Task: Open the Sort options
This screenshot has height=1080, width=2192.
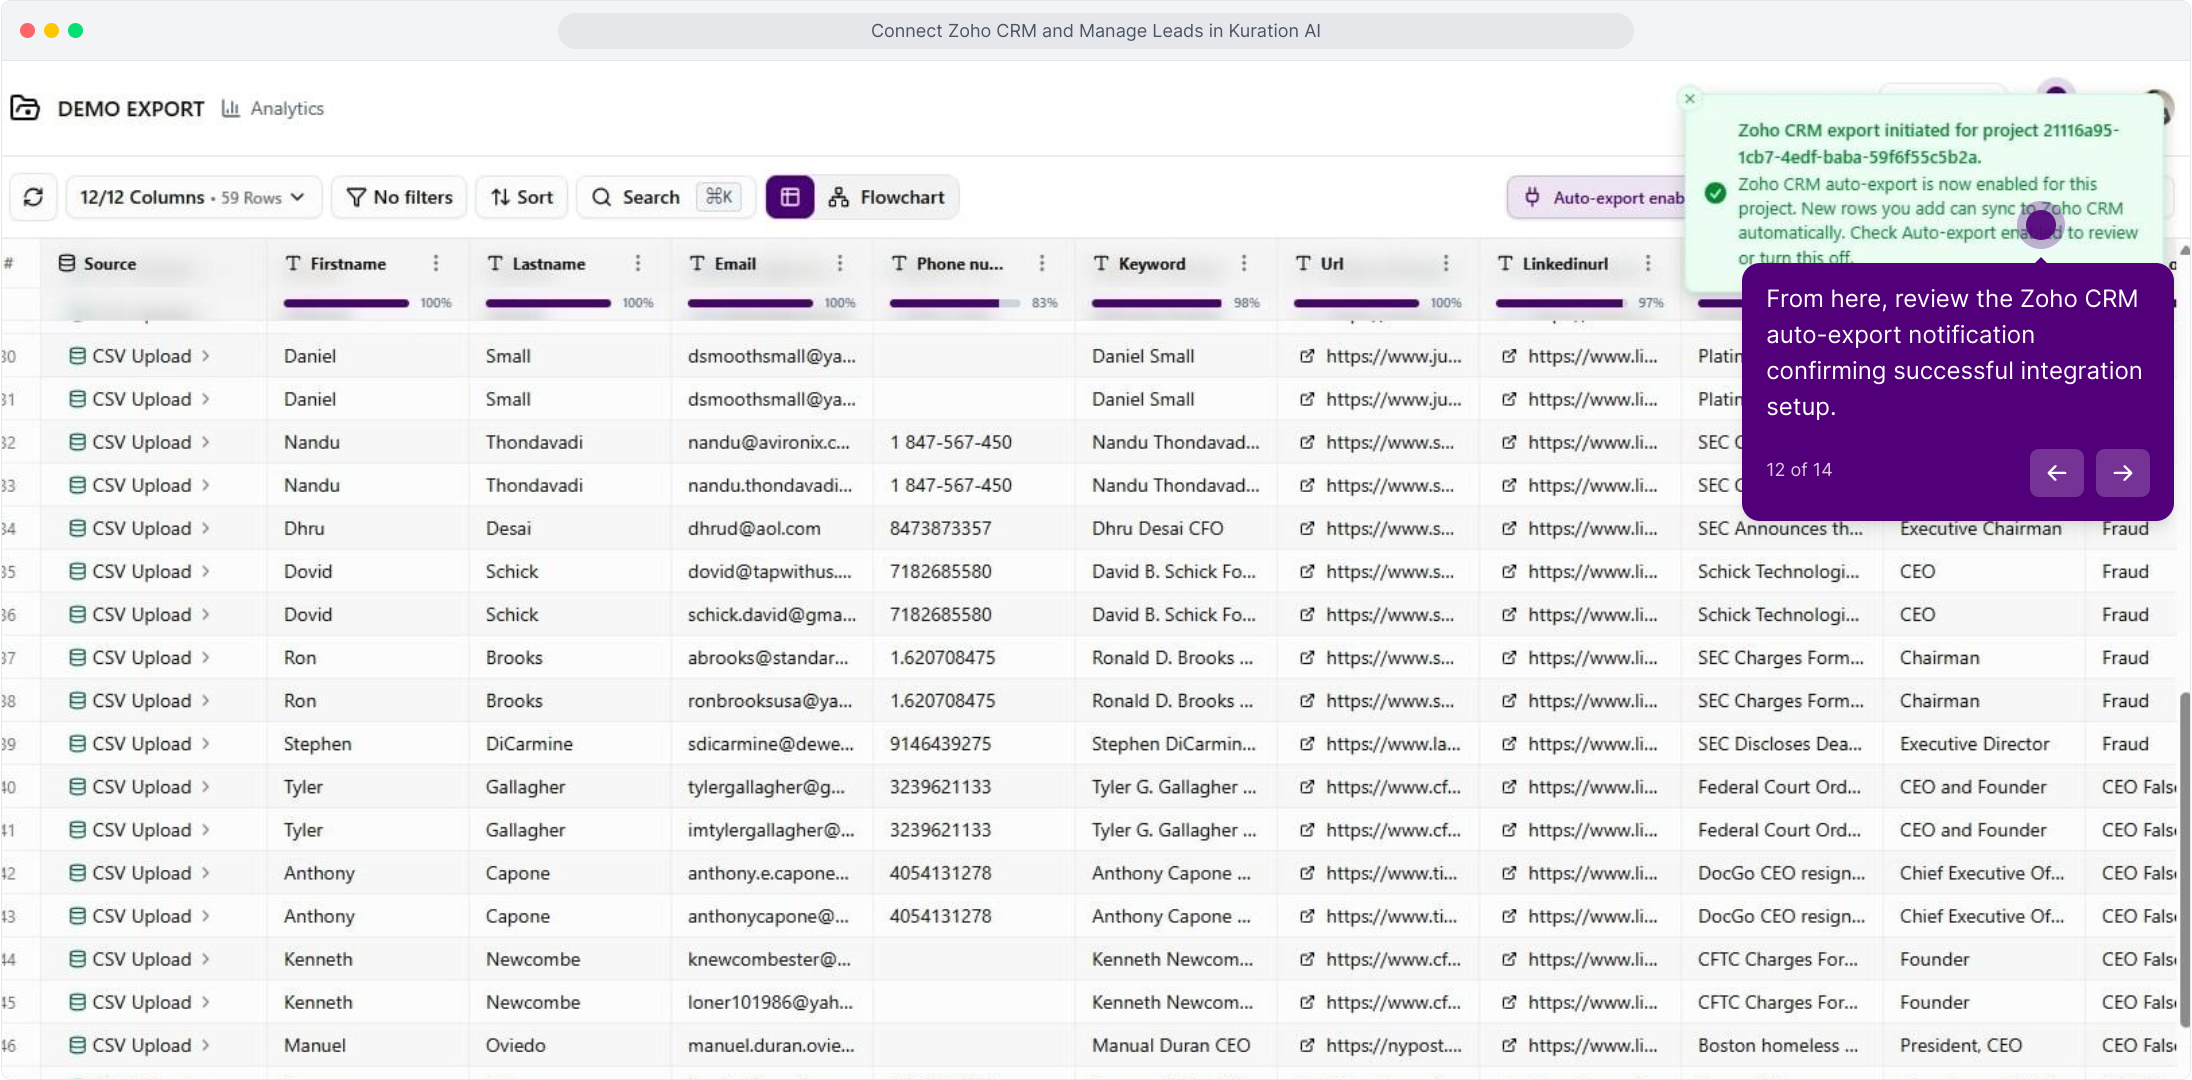Action: (522, 197)
